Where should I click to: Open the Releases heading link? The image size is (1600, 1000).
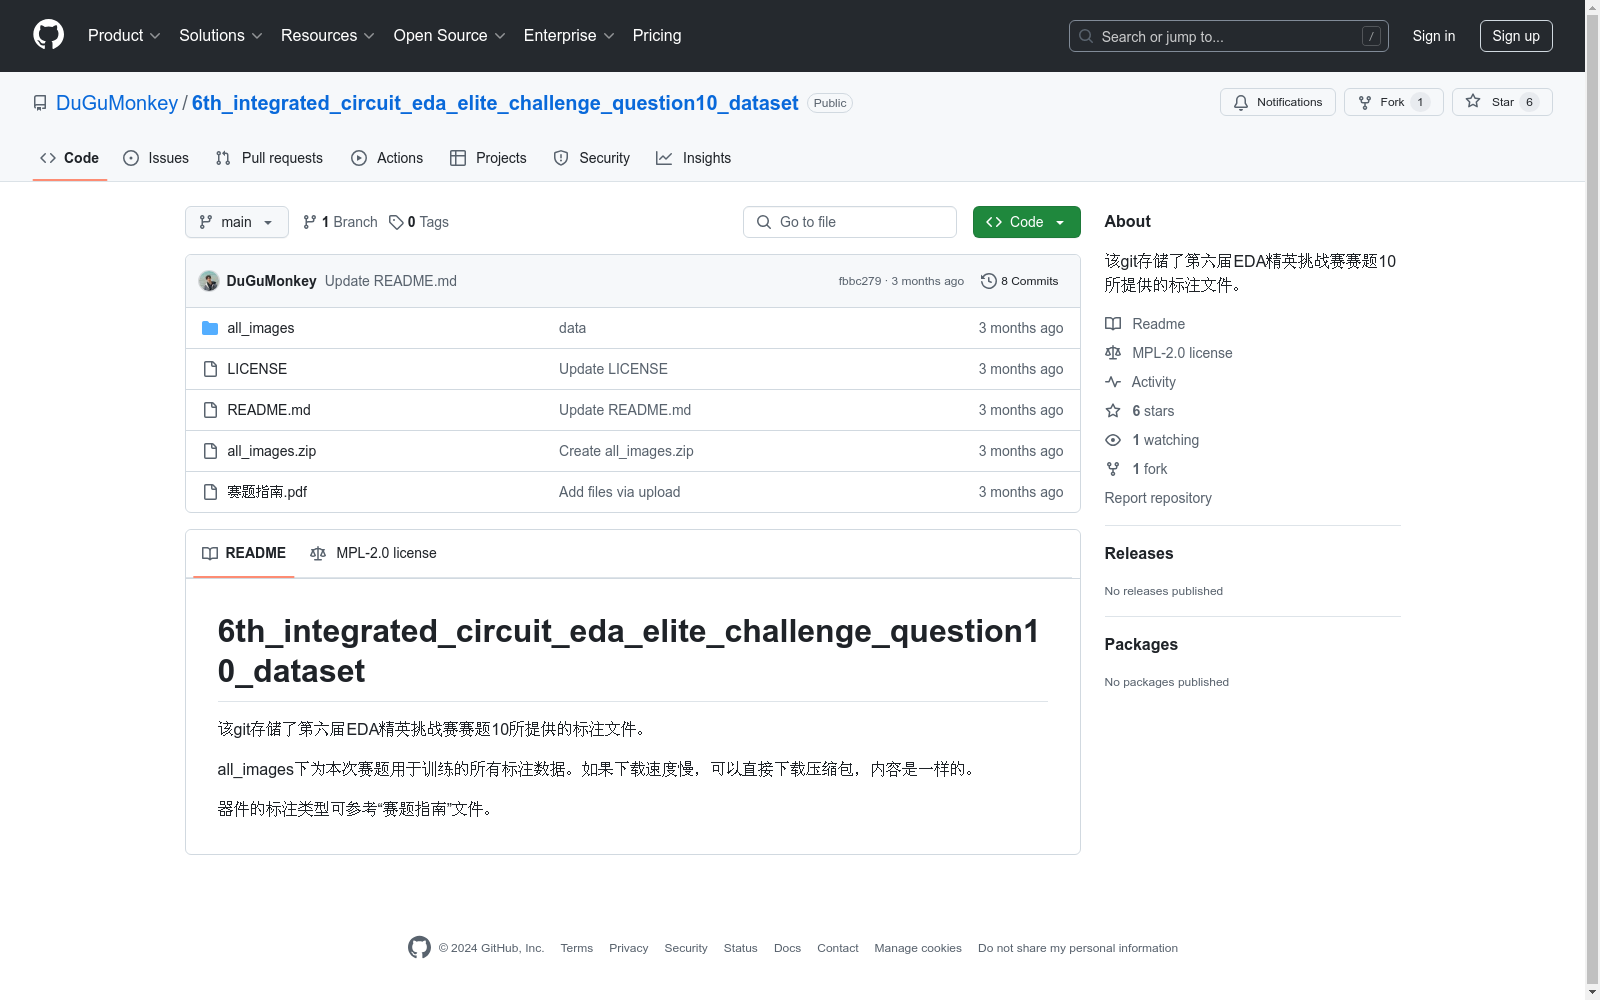(x=1139, y=553)
